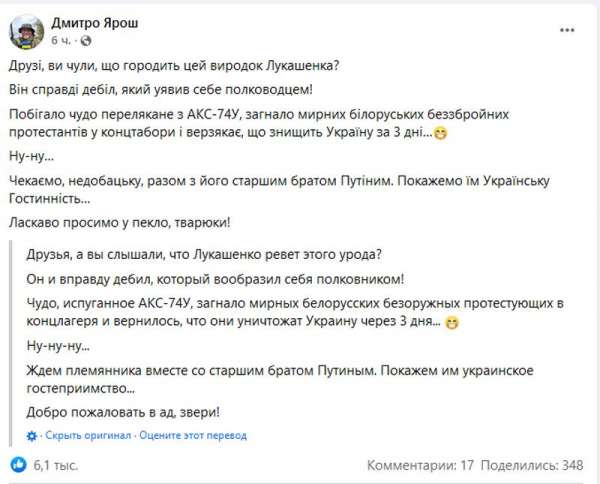The image size is (600, 484).
Task: Click the globe public-audience icon
Action: coord(83,40)
